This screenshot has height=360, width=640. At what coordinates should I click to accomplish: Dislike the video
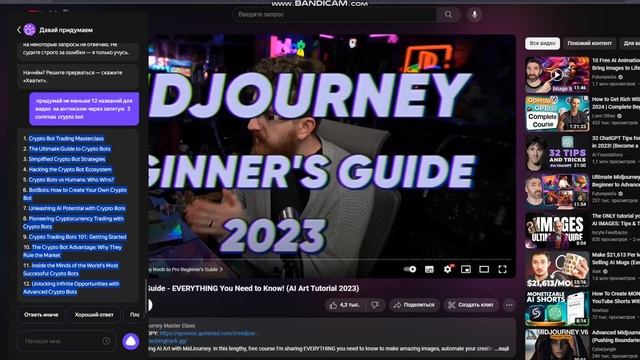375,305
